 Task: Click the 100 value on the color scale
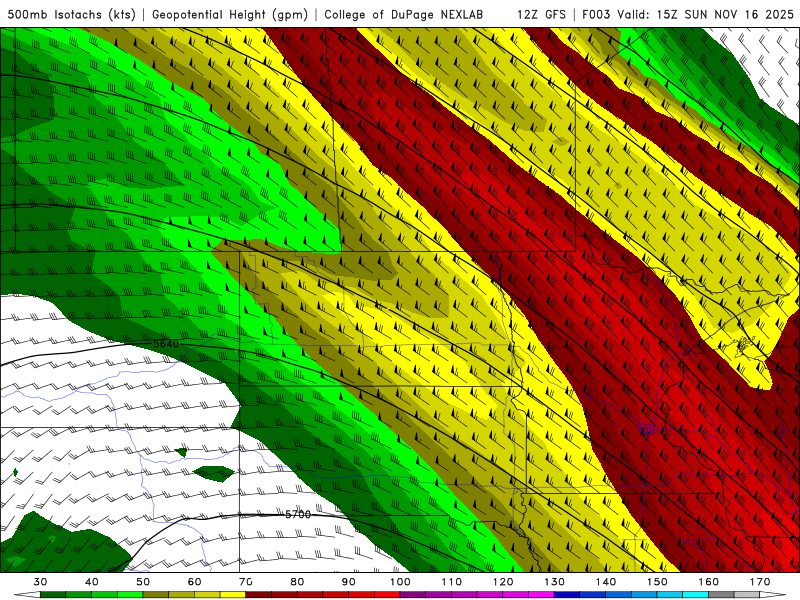coord(400,582)
